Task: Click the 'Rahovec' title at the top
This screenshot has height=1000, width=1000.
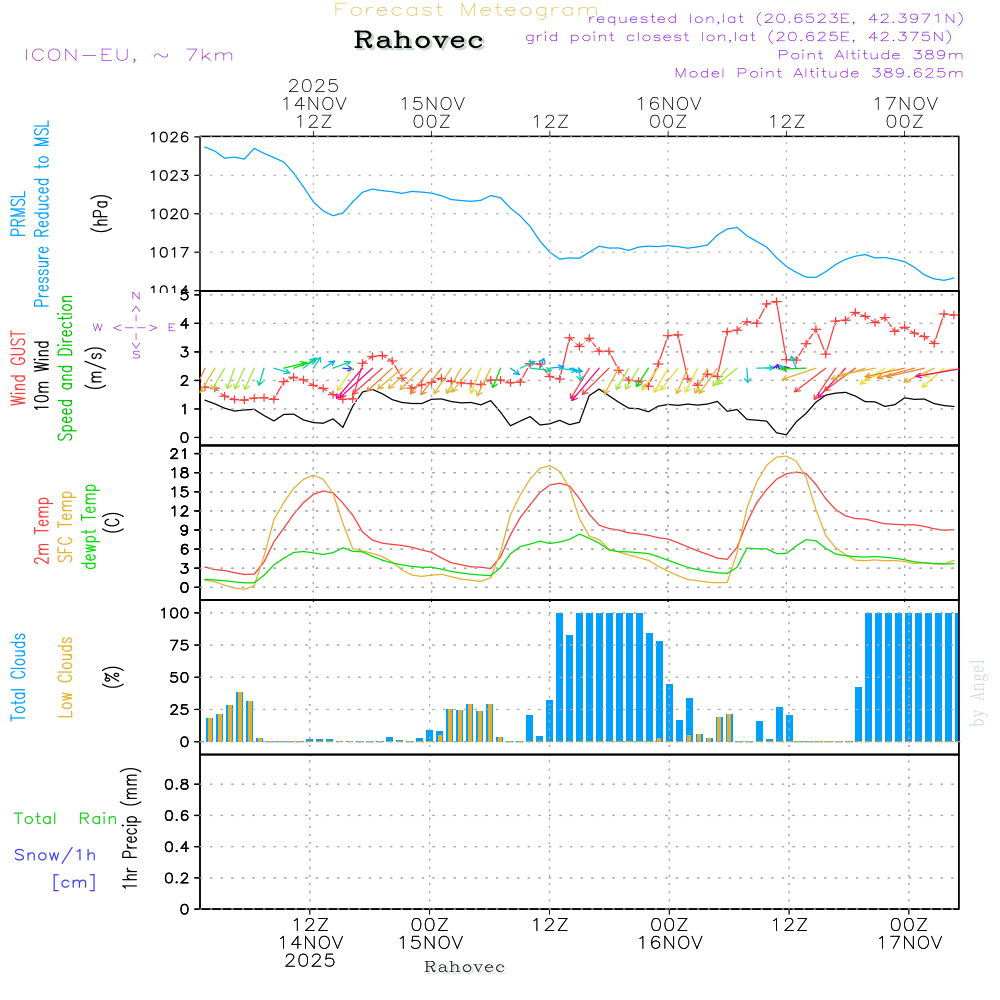Action: (419, 41)
